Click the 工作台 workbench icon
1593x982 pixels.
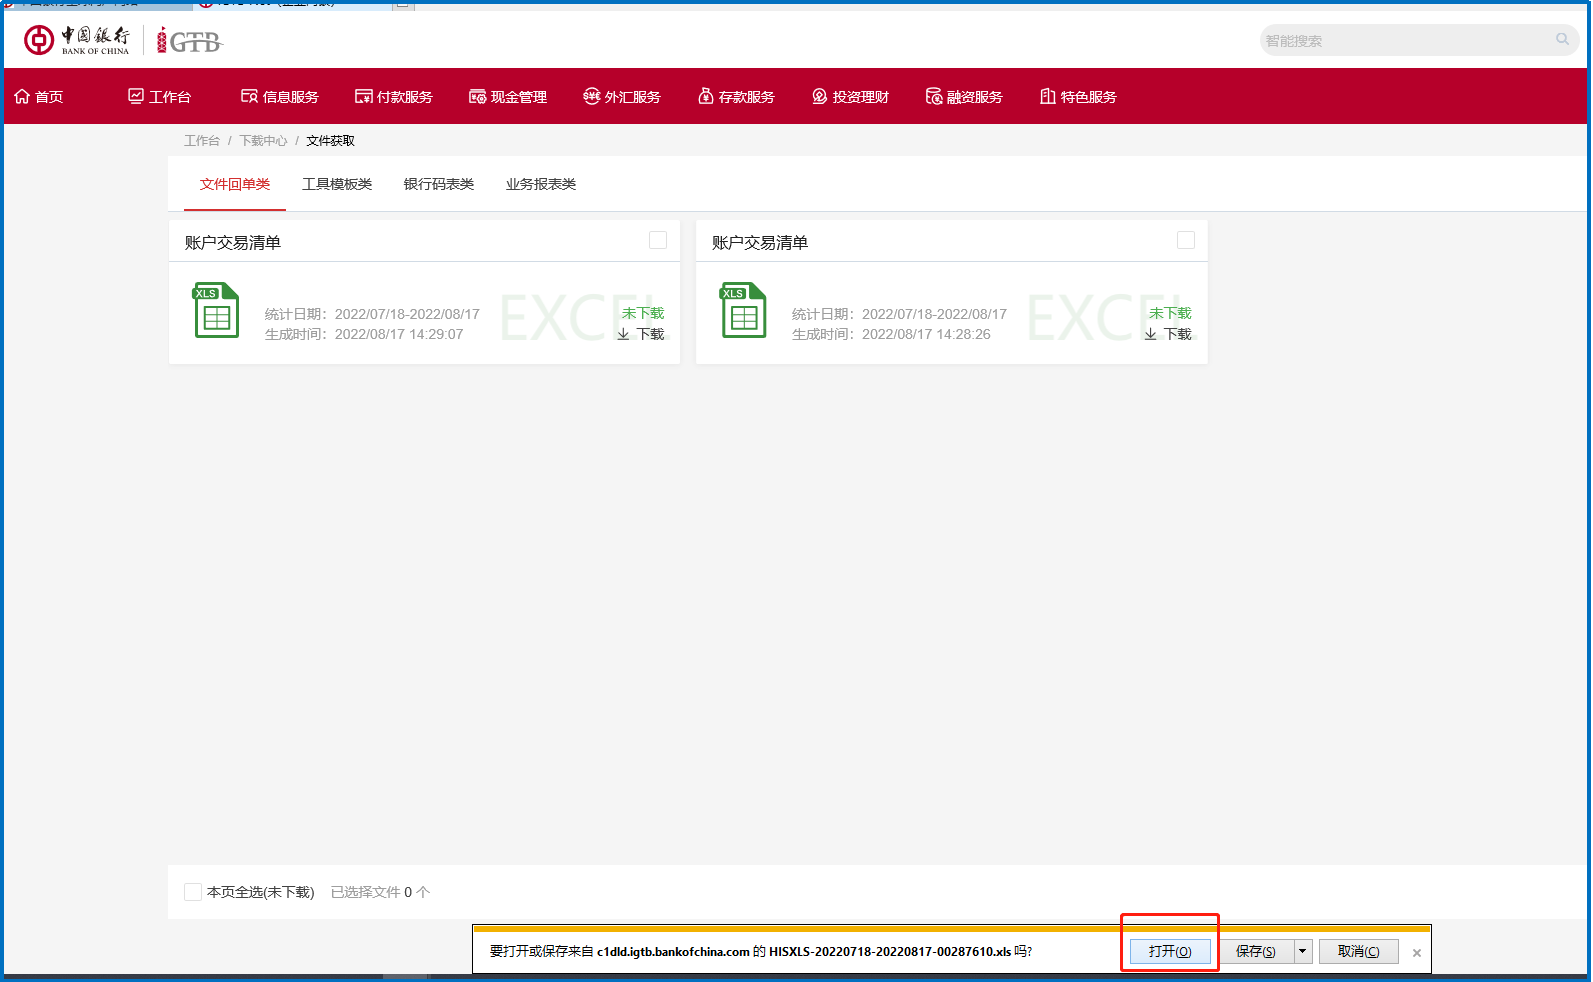136,97
